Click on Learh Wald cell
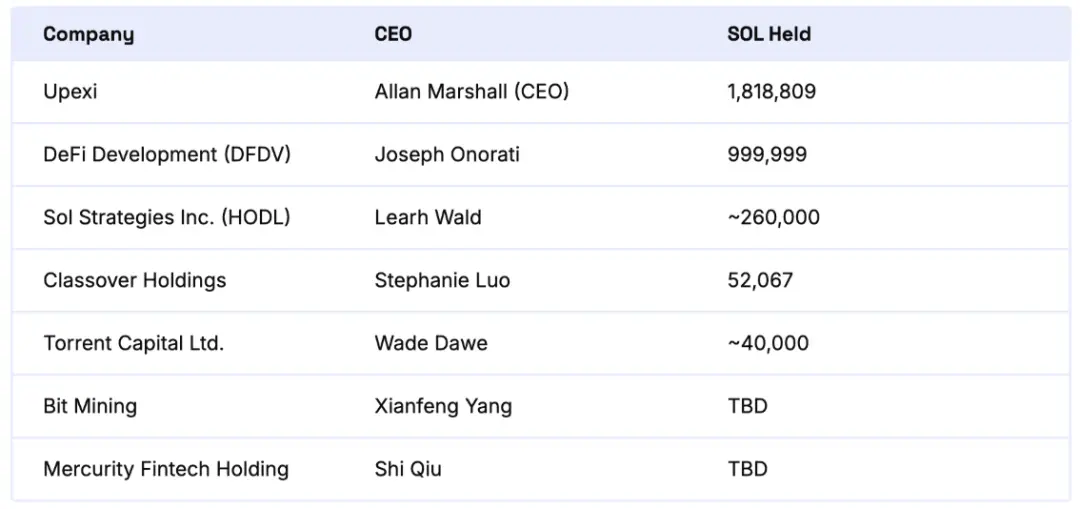1080x509 pixels. 427,217
